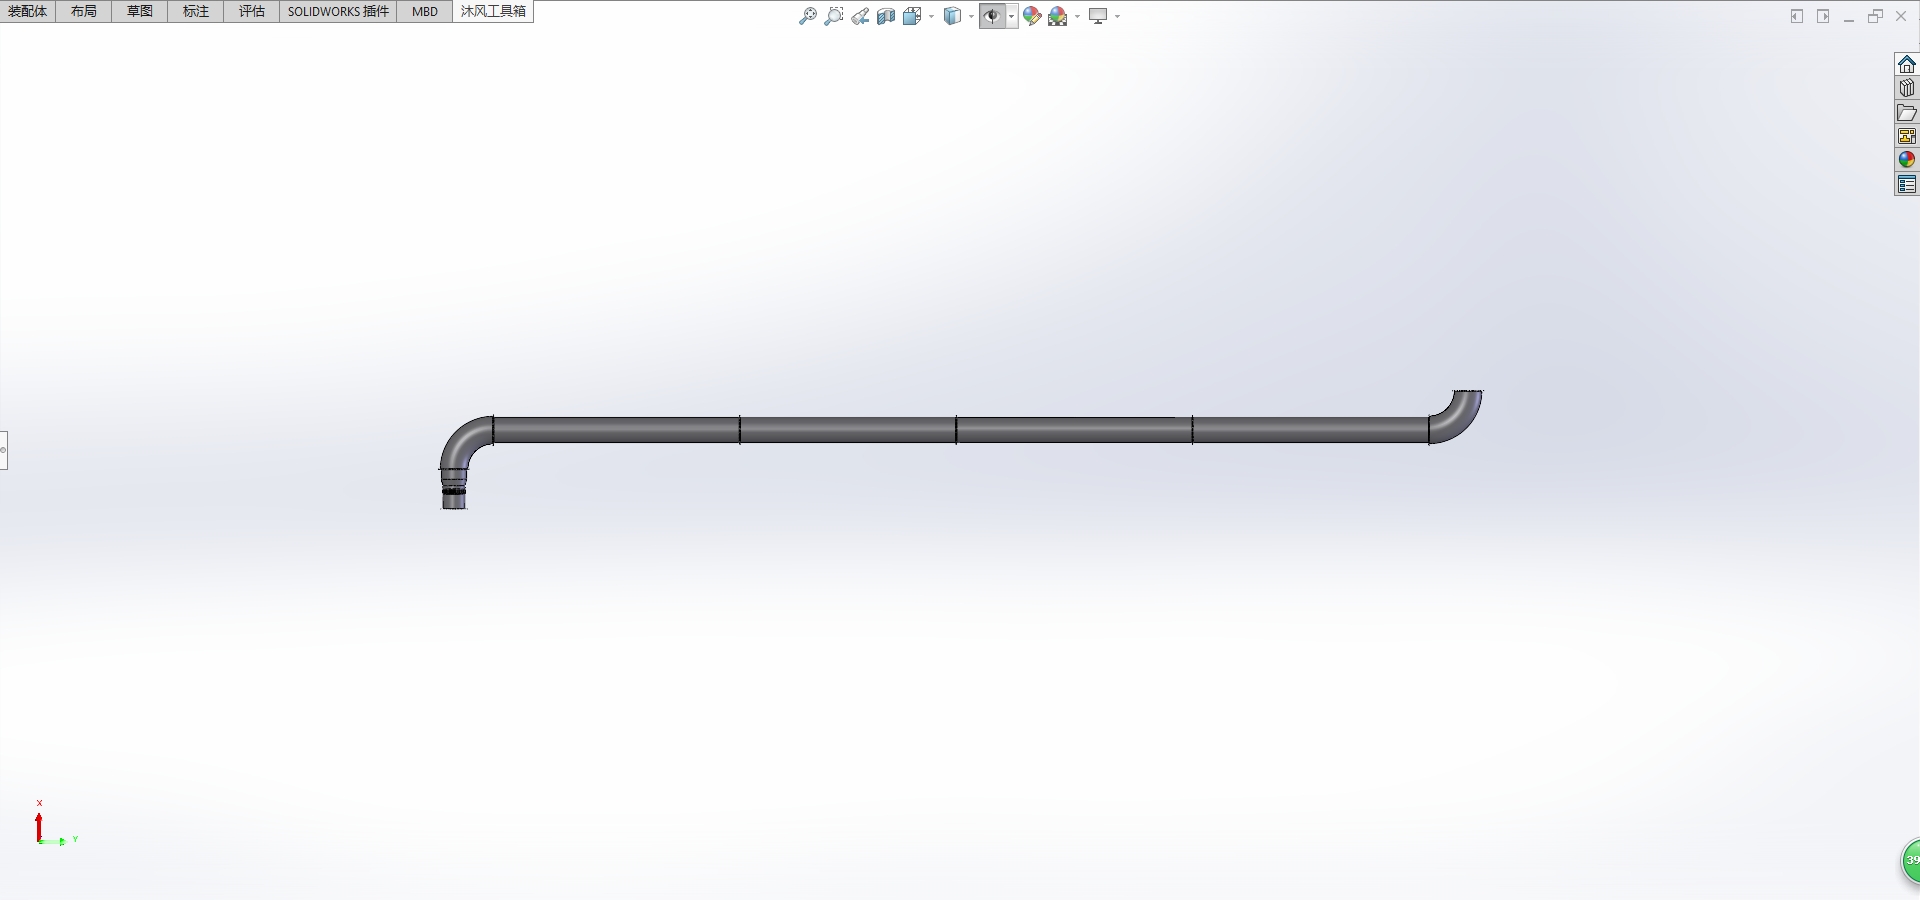Image resolution: width=1920 pixels, height=900 pixels.
Task: Open the Display Style dropdown arrow
Action: [971, 16]
